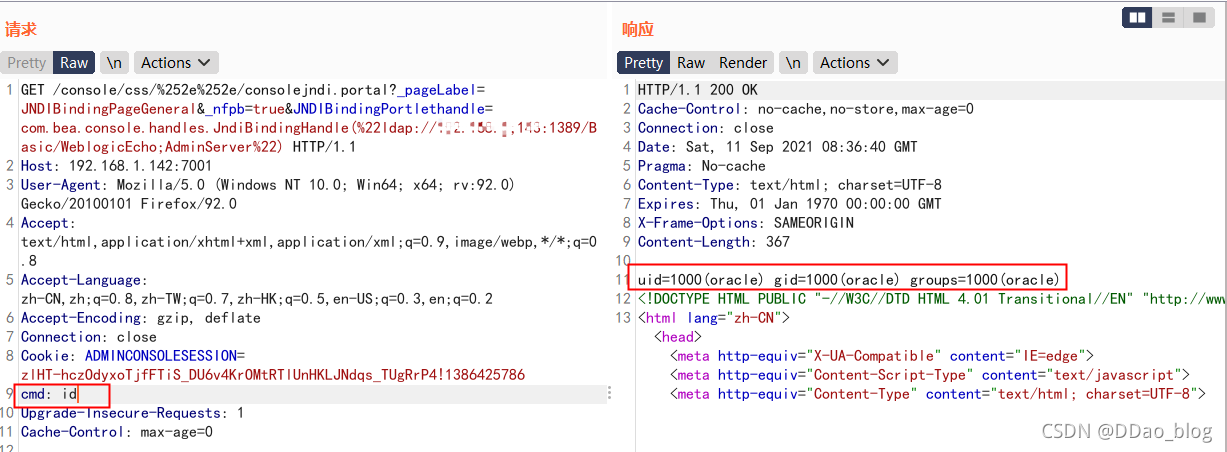
Task: Click the '<head>' tag line
Action: 677,337
